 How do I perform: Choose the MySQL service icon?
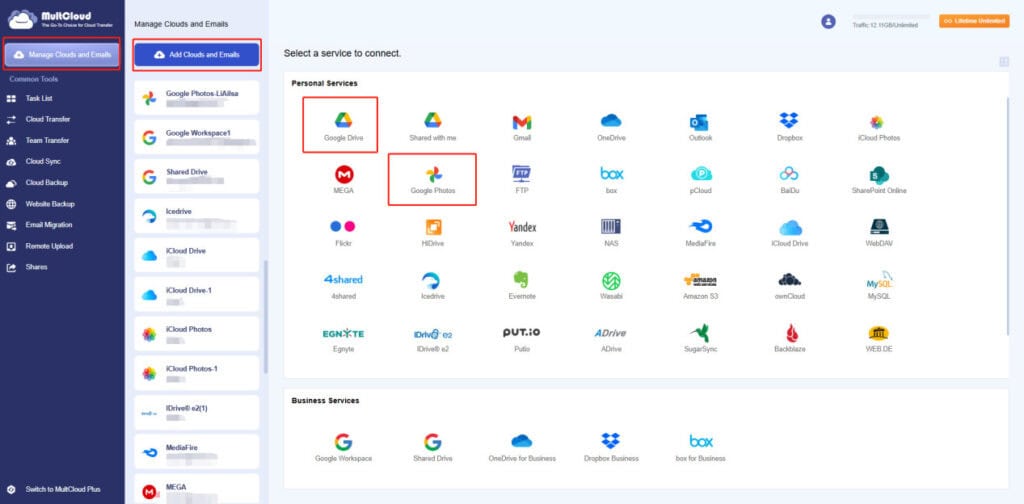coord(879,279)
